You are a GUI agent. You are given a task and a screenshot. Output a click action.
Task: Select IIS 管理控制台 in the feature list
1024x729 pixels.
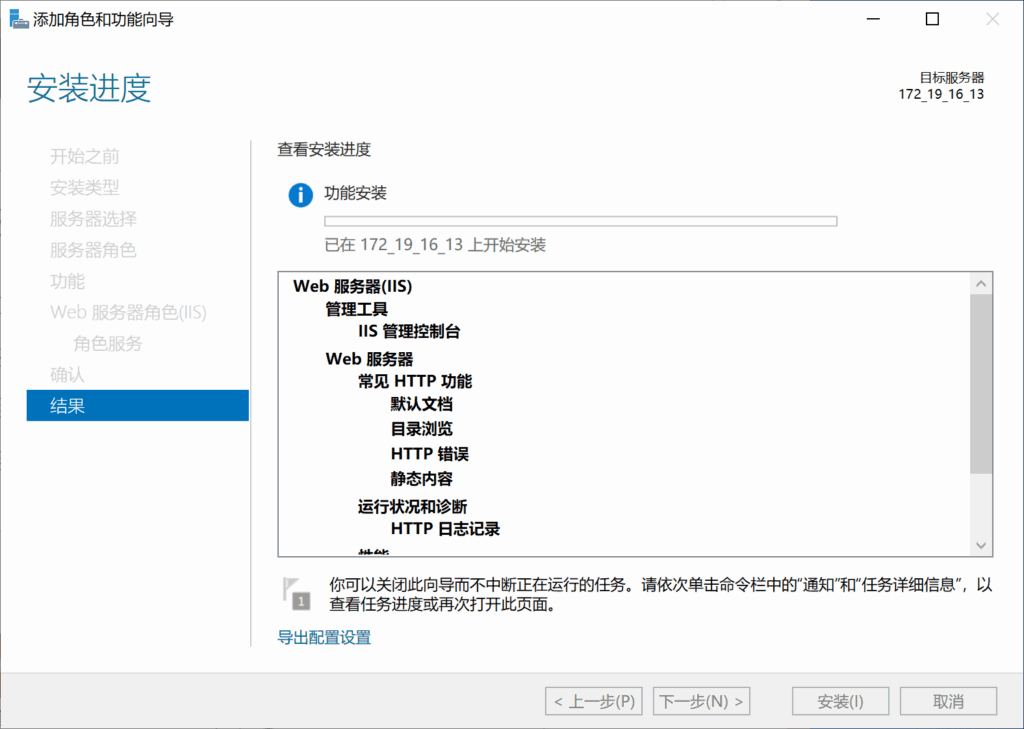(x=407, y=331)
